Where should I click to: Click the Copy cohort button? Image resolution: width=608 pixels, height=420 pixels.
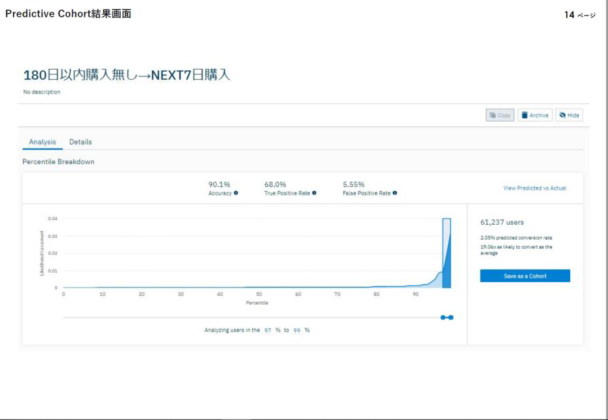[500, 115]
